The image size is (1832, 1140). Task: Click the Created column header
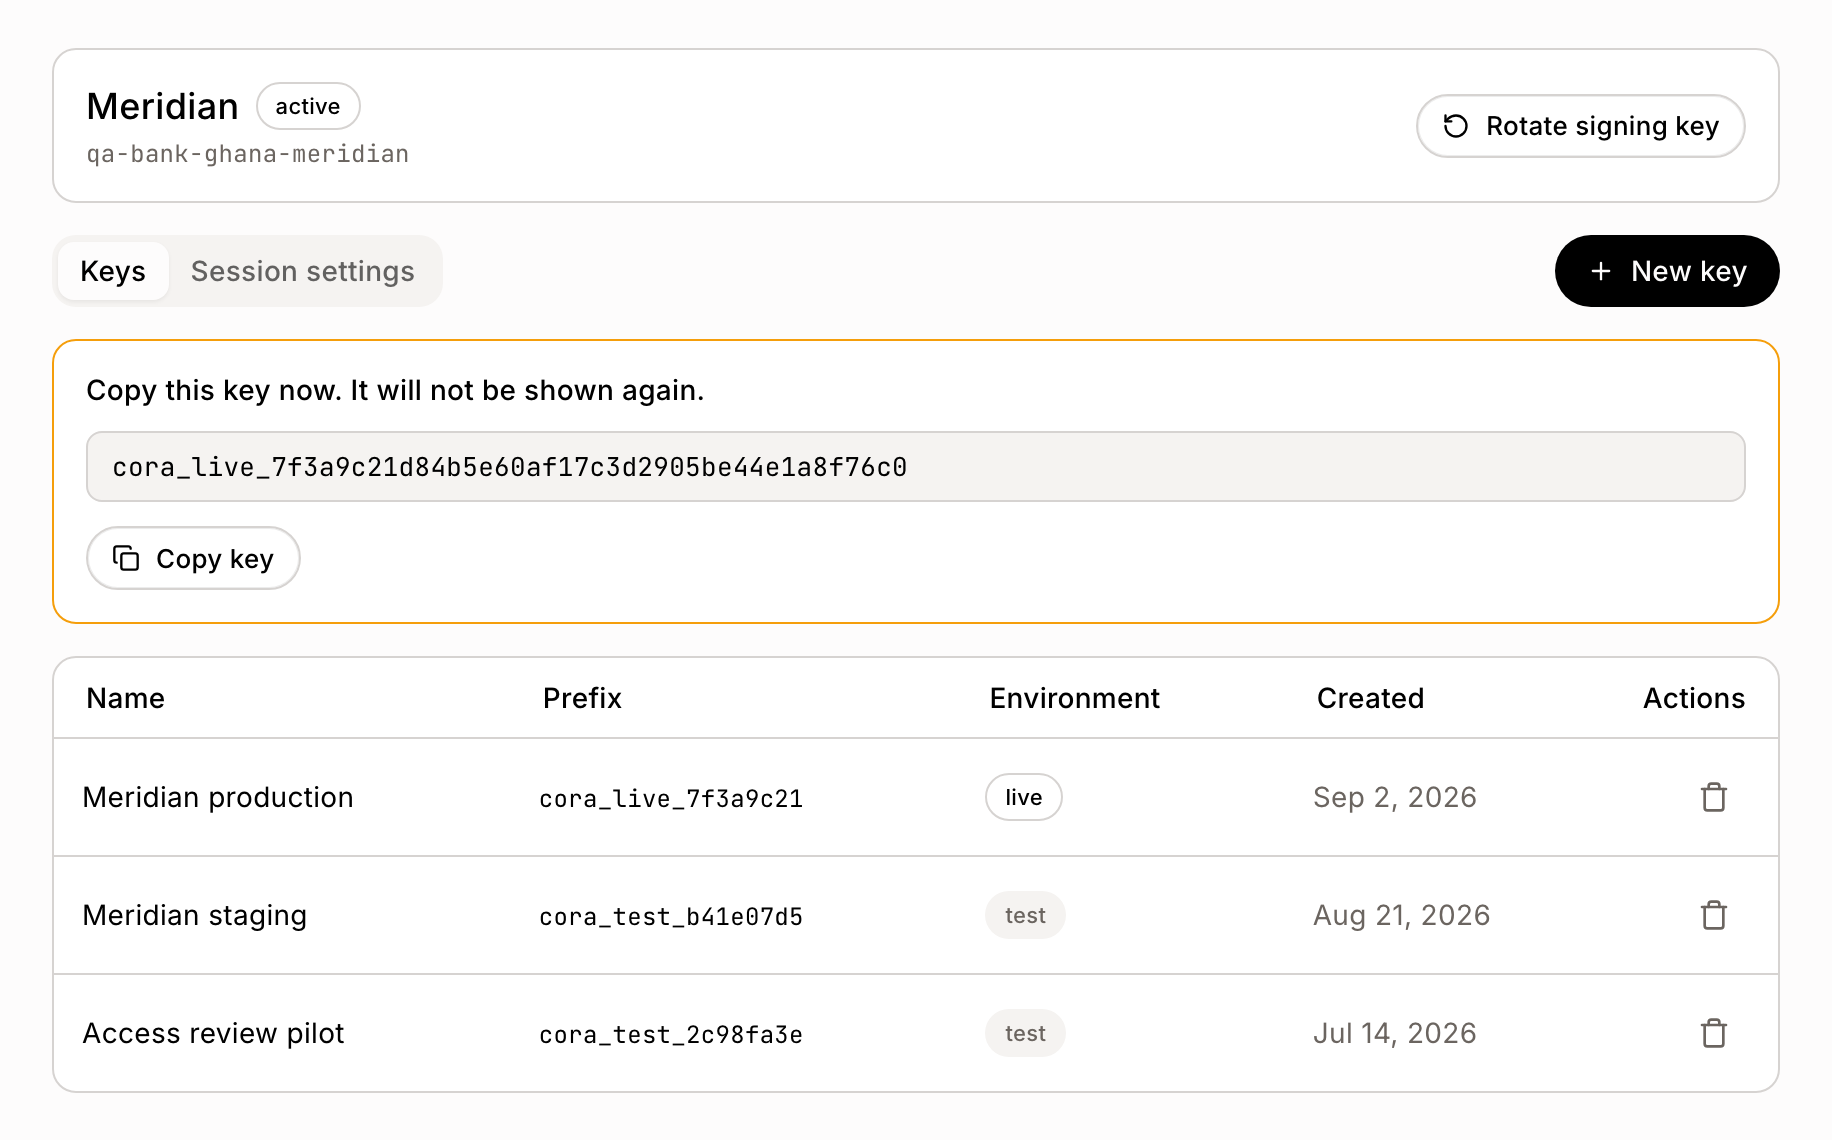tap(1371, 698)
